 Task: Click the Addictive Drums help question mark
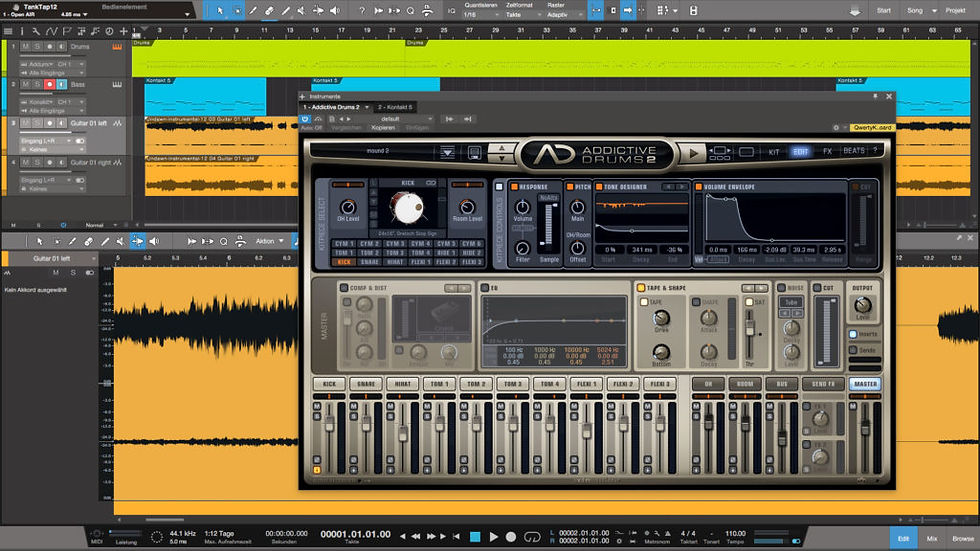click(875, 151)
